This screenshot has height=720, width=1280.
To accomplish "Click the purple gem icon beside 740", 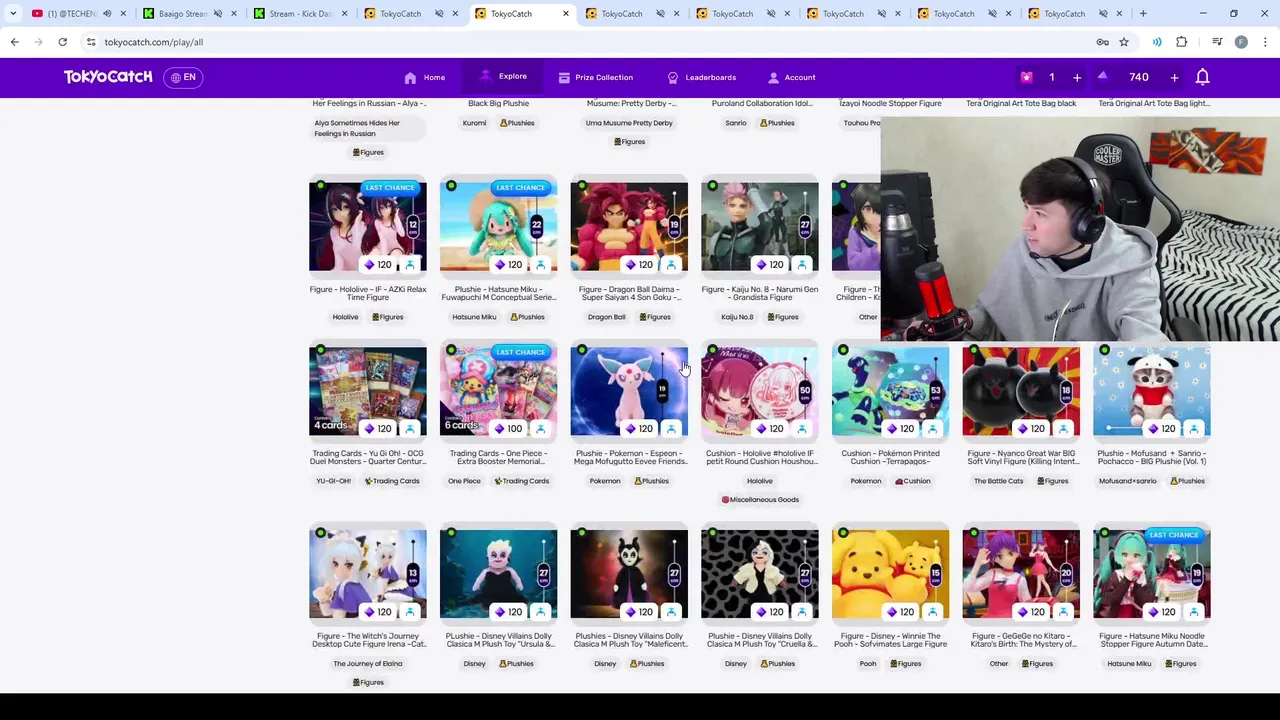I will 1102,76.
